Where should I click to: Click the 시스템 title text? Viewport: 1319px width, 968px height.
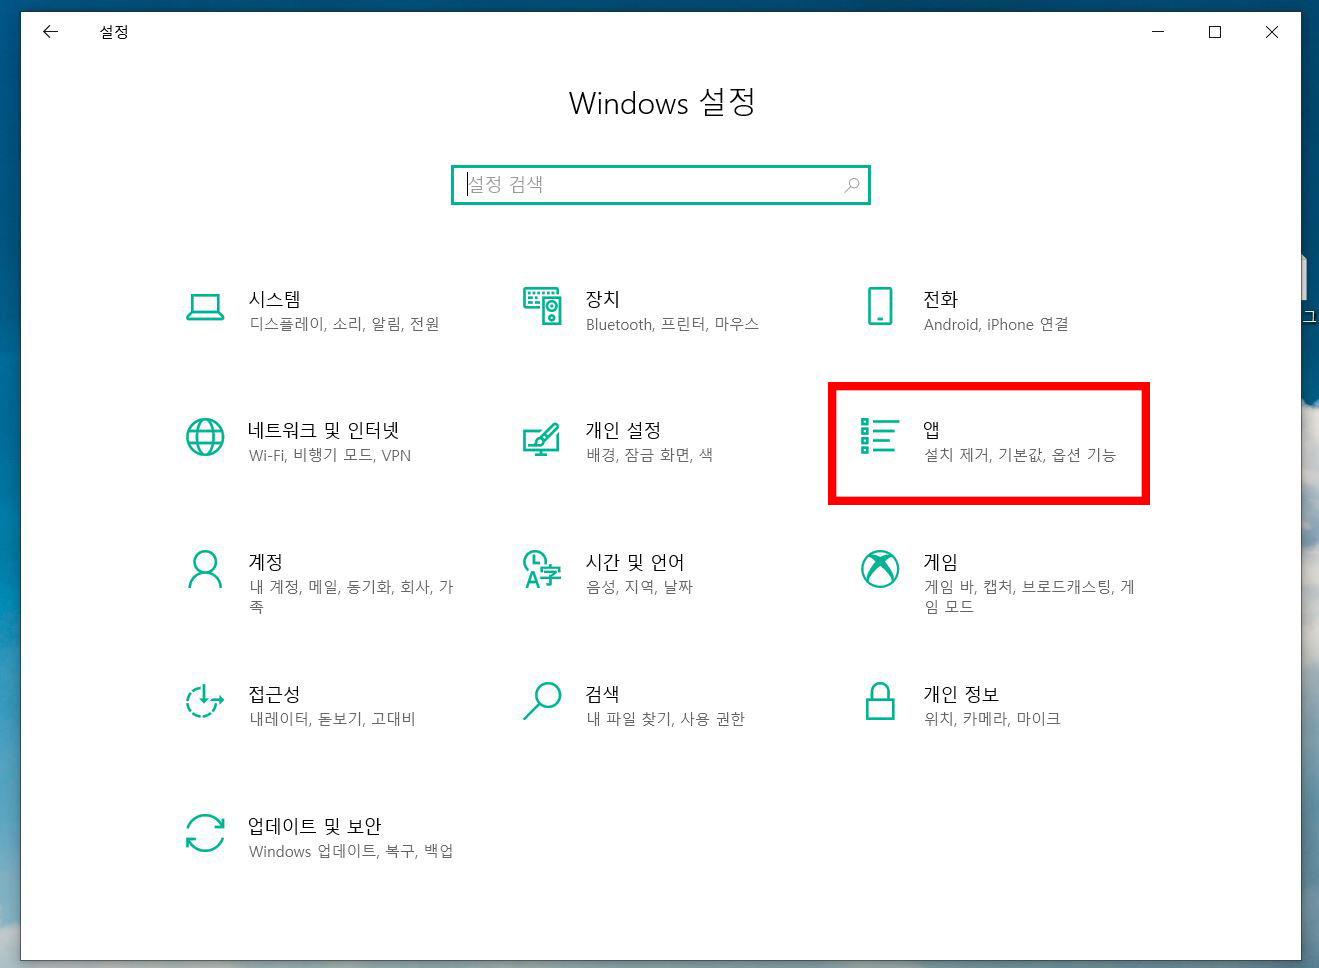click(274, 299)
